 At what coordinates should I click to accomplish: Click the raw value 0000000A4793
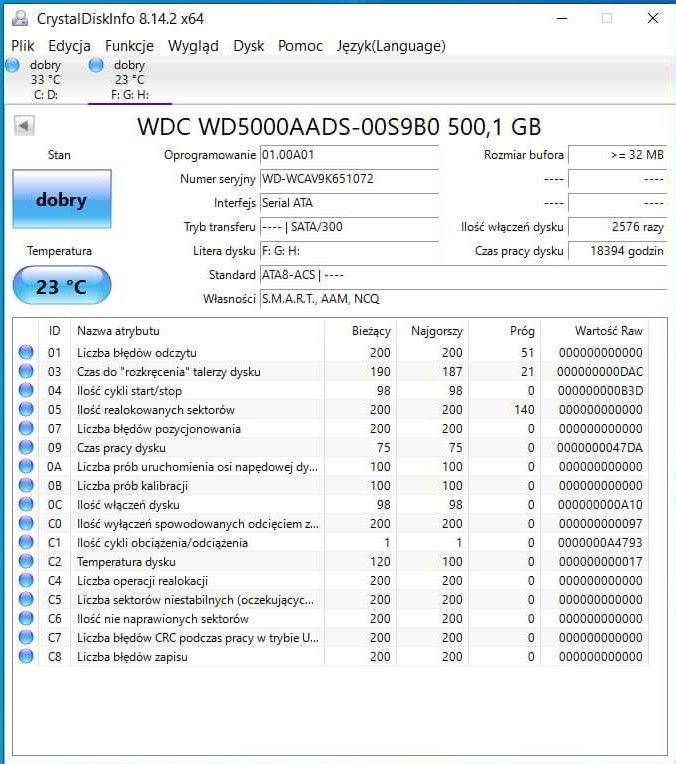pos(600,542)
